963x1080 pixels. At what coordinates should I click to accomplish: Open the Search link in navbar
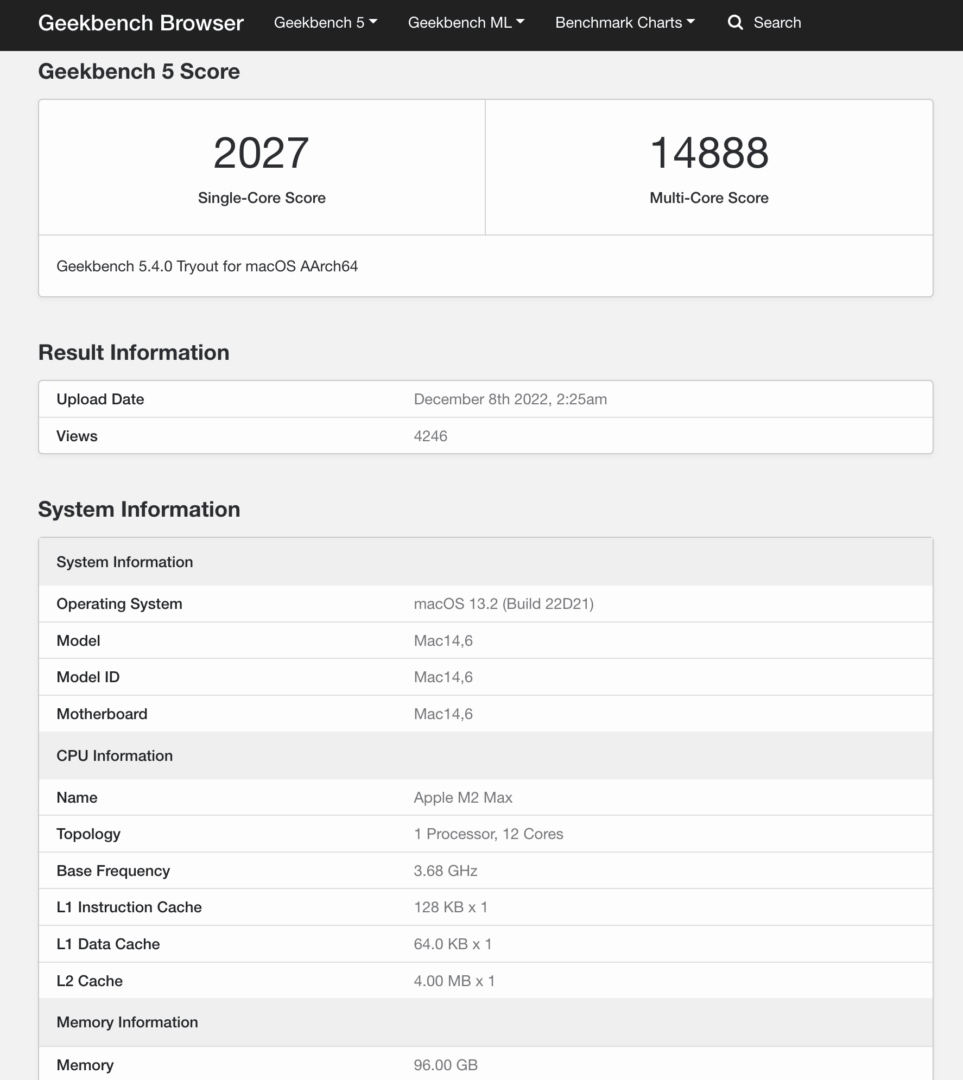click(777, 23)
